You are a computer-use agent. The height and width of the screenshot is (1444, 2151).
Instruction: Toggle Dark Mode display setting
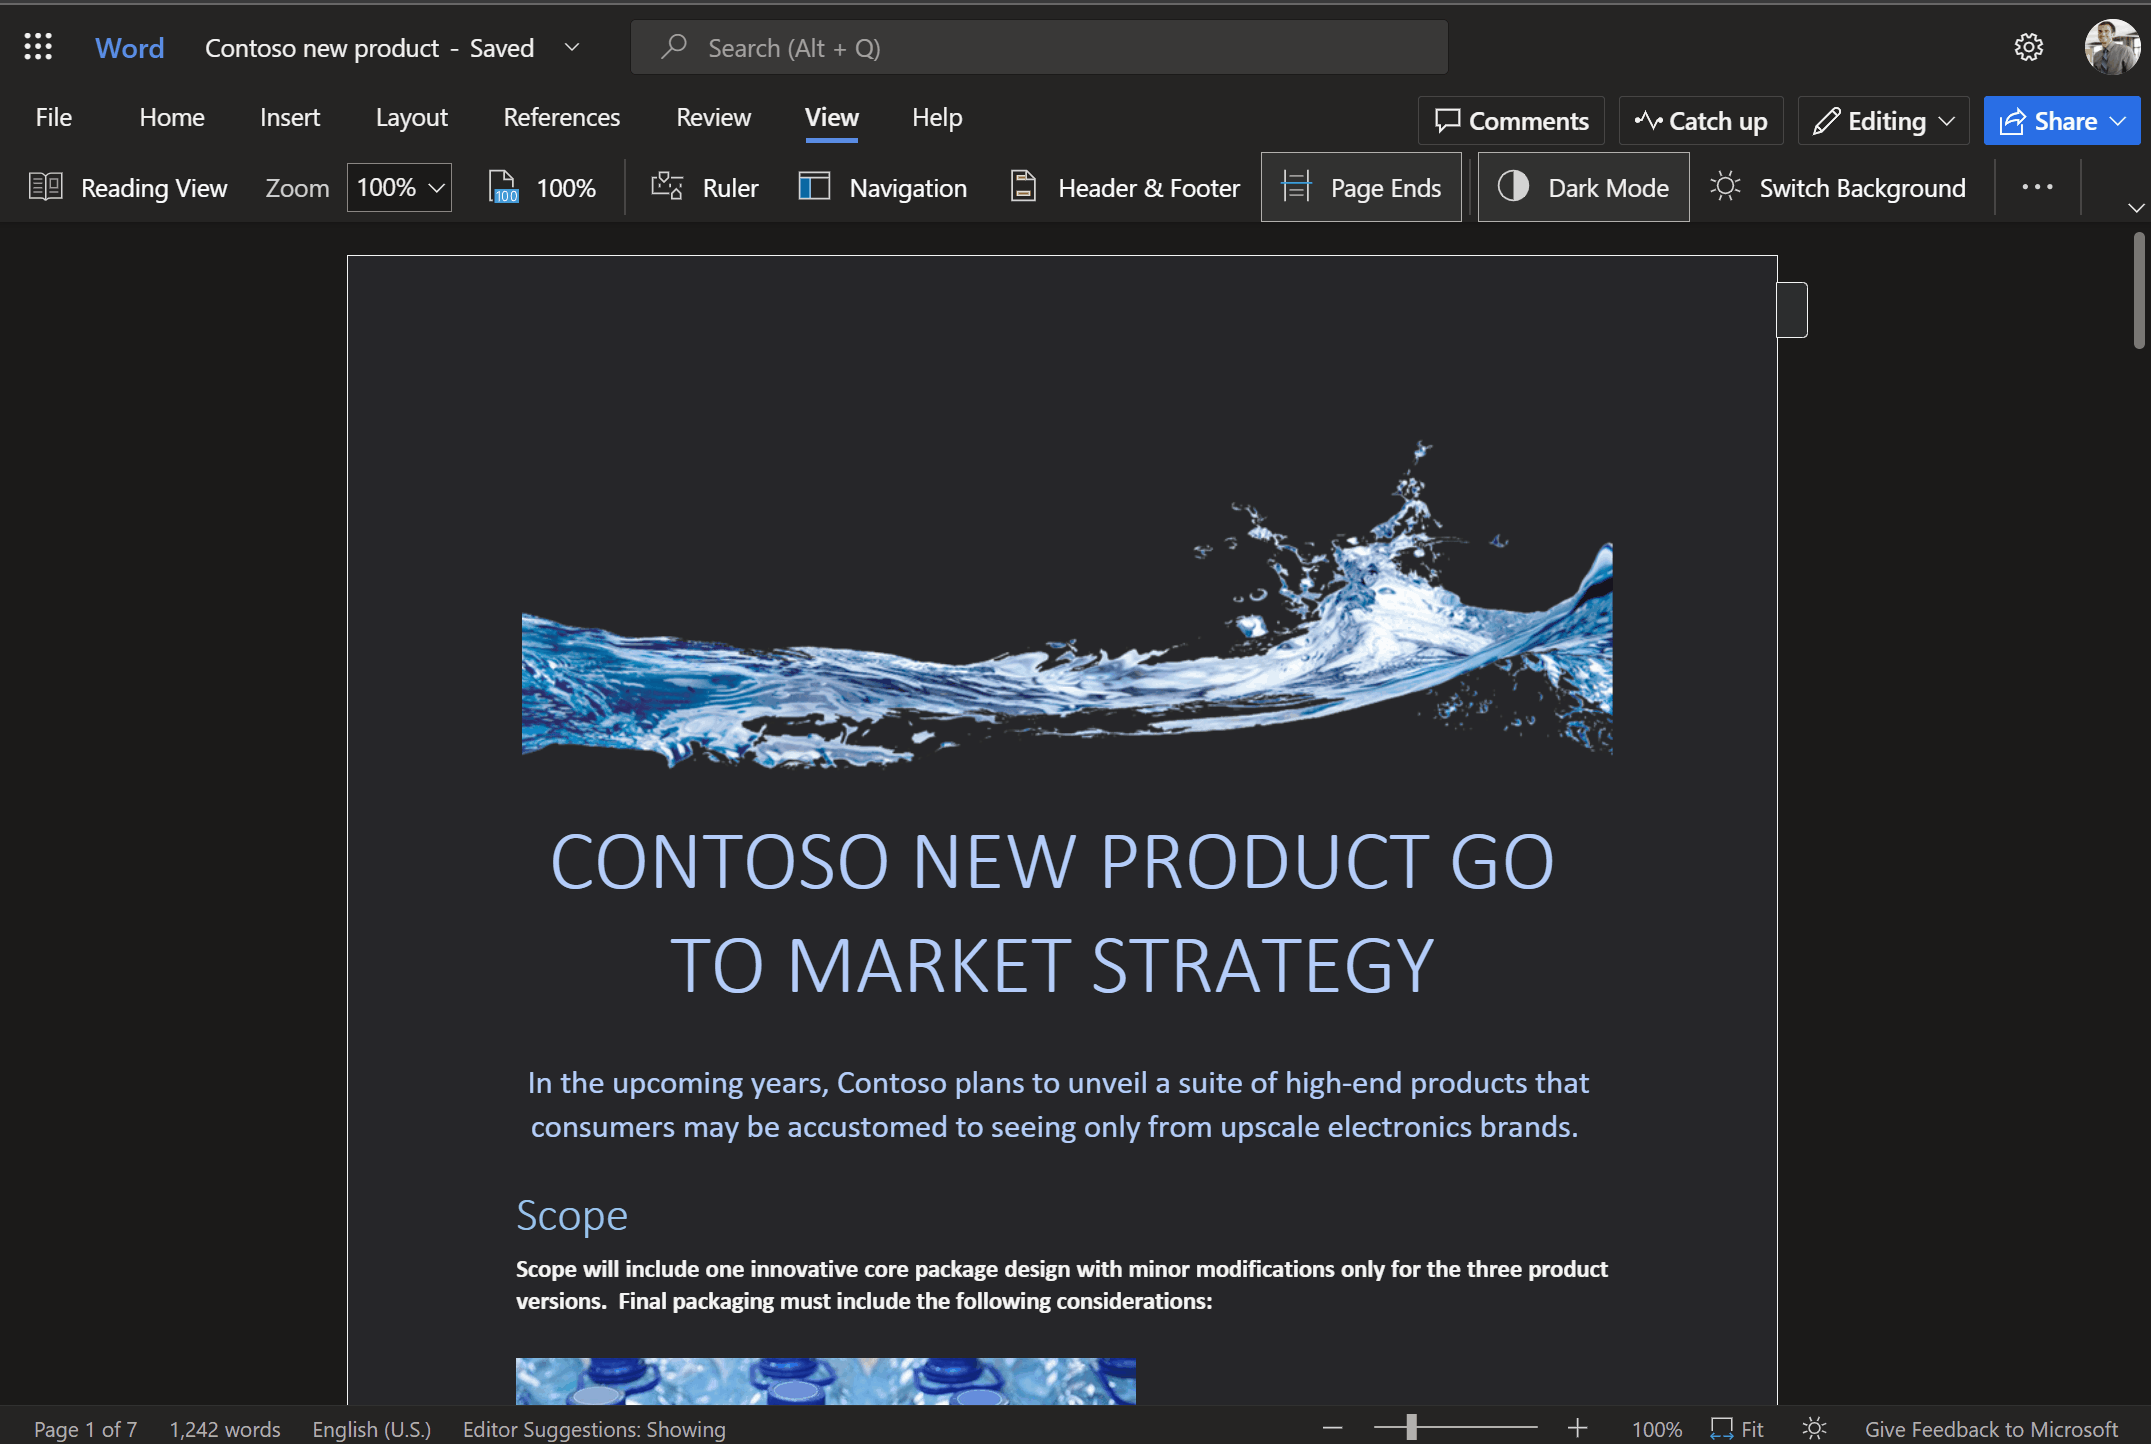tap(1584, 185)
